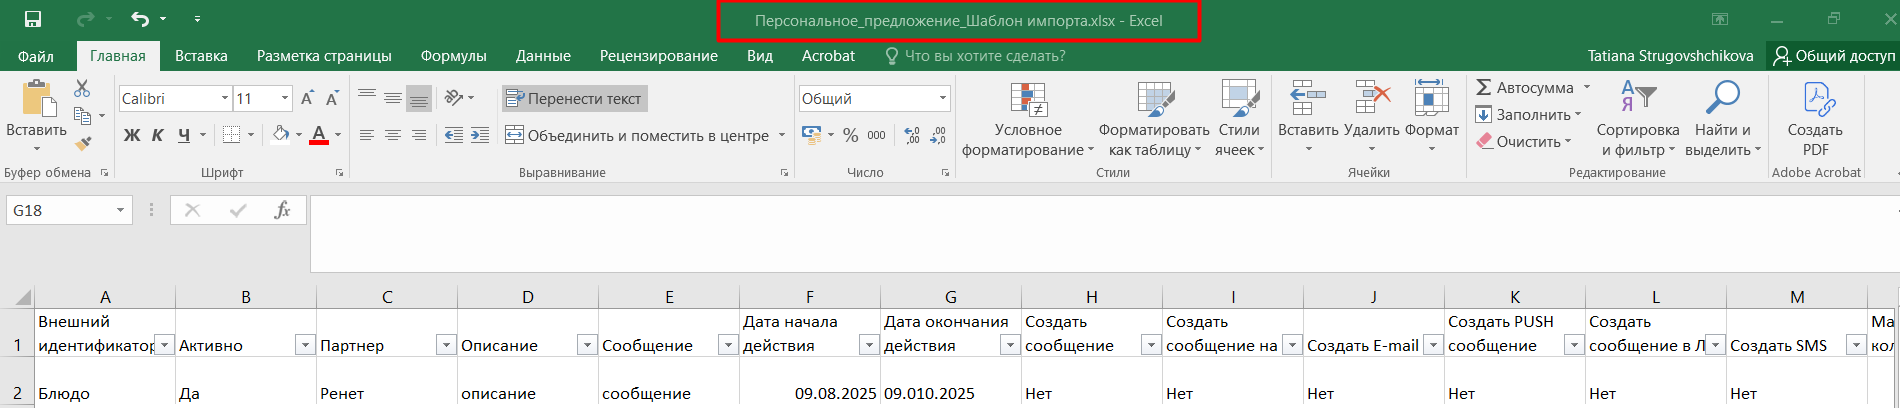Switch to the Рецензирование tab
The width and height of the screenshot is (1900, 408).
(x=659, y=56)
